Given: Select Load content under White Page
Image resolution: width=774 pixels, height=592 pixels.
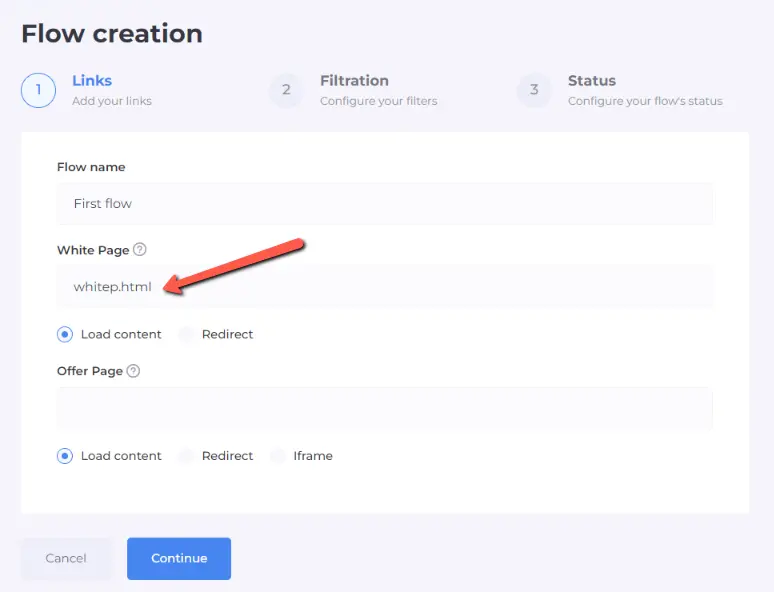Looking at the screenshot, I should [66, 334].
